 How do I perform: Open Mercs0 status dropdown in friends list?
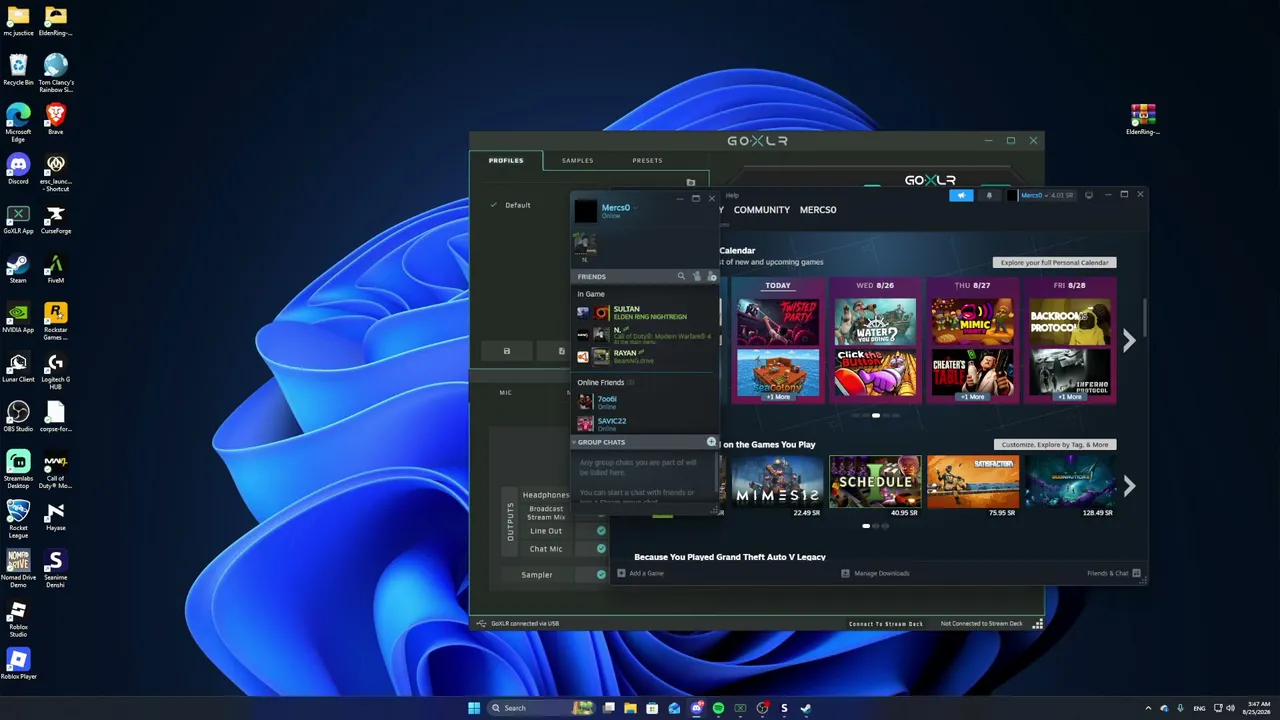(x=634, y=208)
